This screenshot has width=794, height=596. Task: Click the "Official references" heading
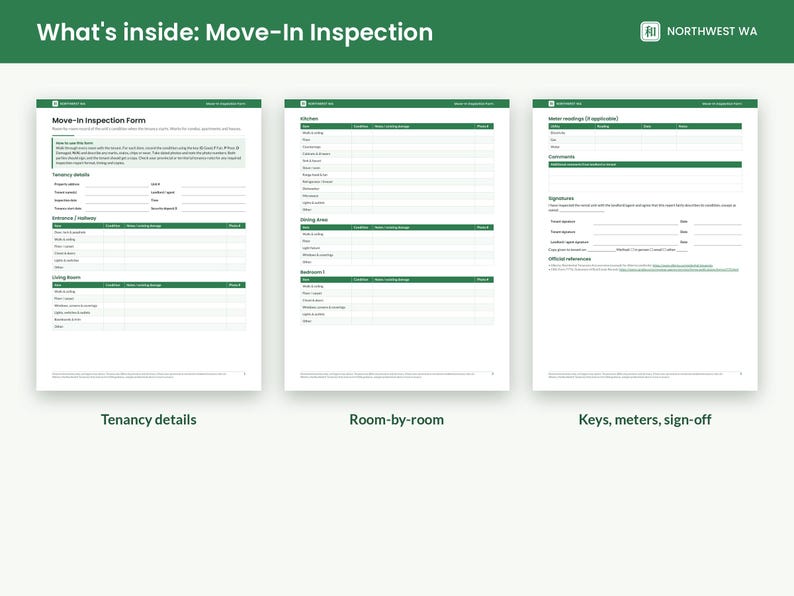(x=570, y=259)
